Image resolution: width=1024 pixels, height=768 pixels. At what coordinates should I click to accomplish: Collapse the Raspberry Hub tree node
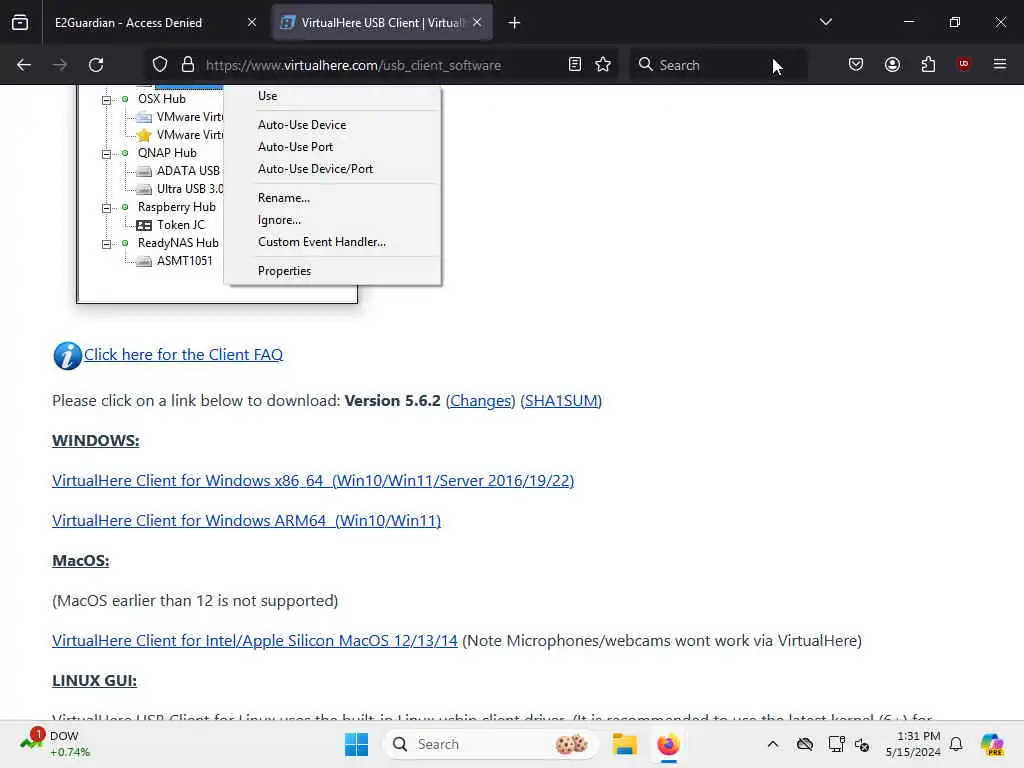tap(106, 208)
